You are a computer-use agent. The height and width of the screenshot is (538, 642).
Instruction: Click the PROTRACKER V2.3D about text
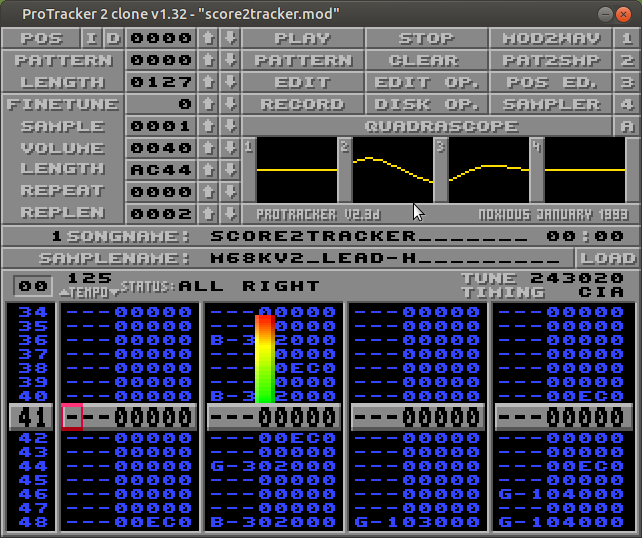tap(318, 215)
